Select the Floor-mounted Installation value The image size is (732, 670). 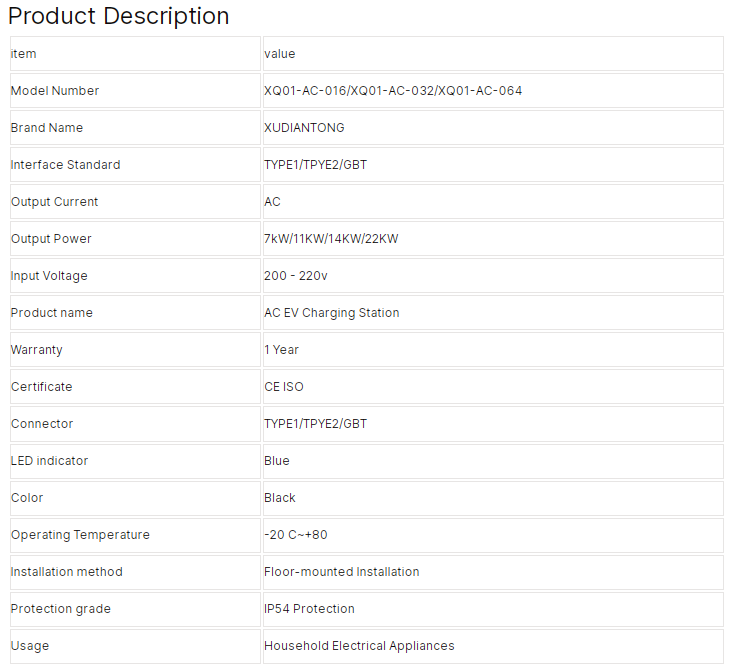coord(342,572)
